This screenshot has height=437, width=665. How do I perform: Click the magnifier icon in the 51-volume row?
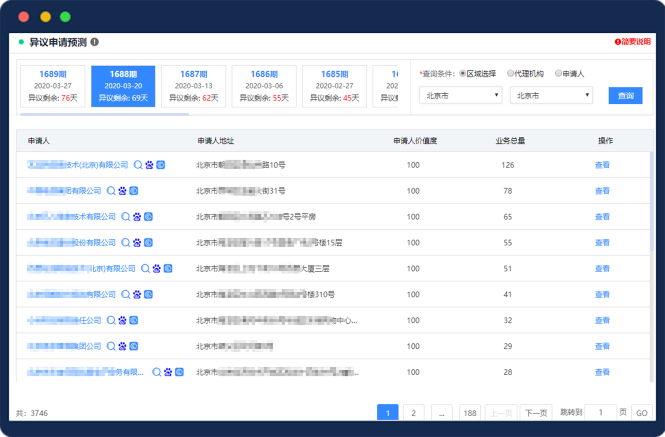(x=145, y=269)
